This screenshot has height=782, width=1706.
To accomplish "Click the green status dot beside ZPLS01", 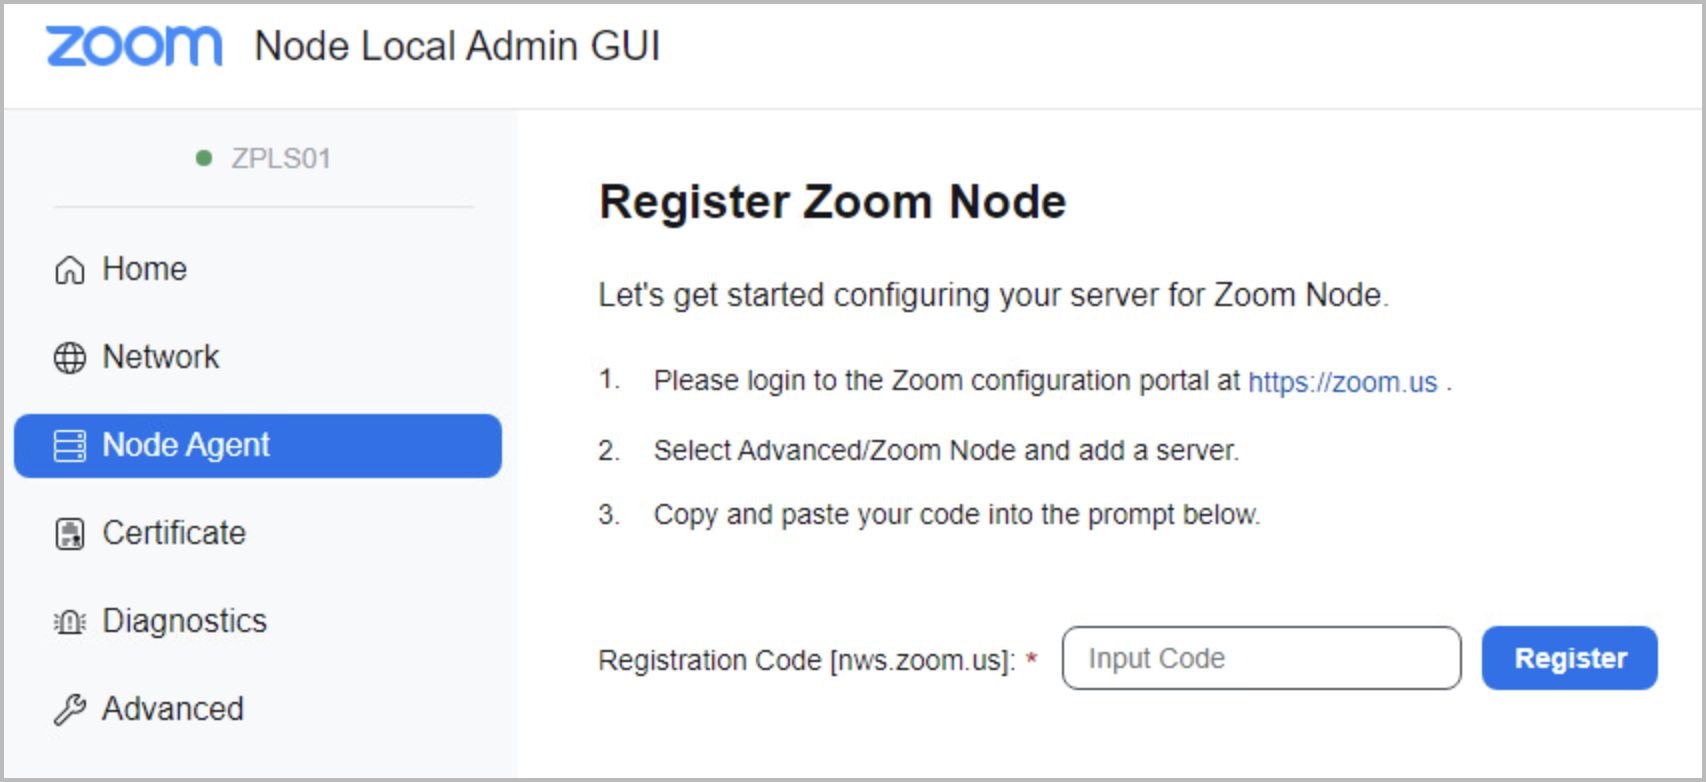I will click(204, 158).
